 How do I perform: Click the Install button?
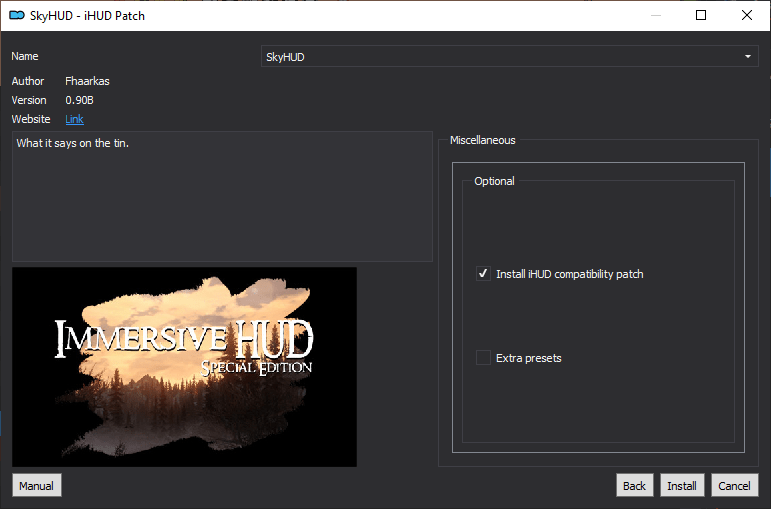[682, 485]
